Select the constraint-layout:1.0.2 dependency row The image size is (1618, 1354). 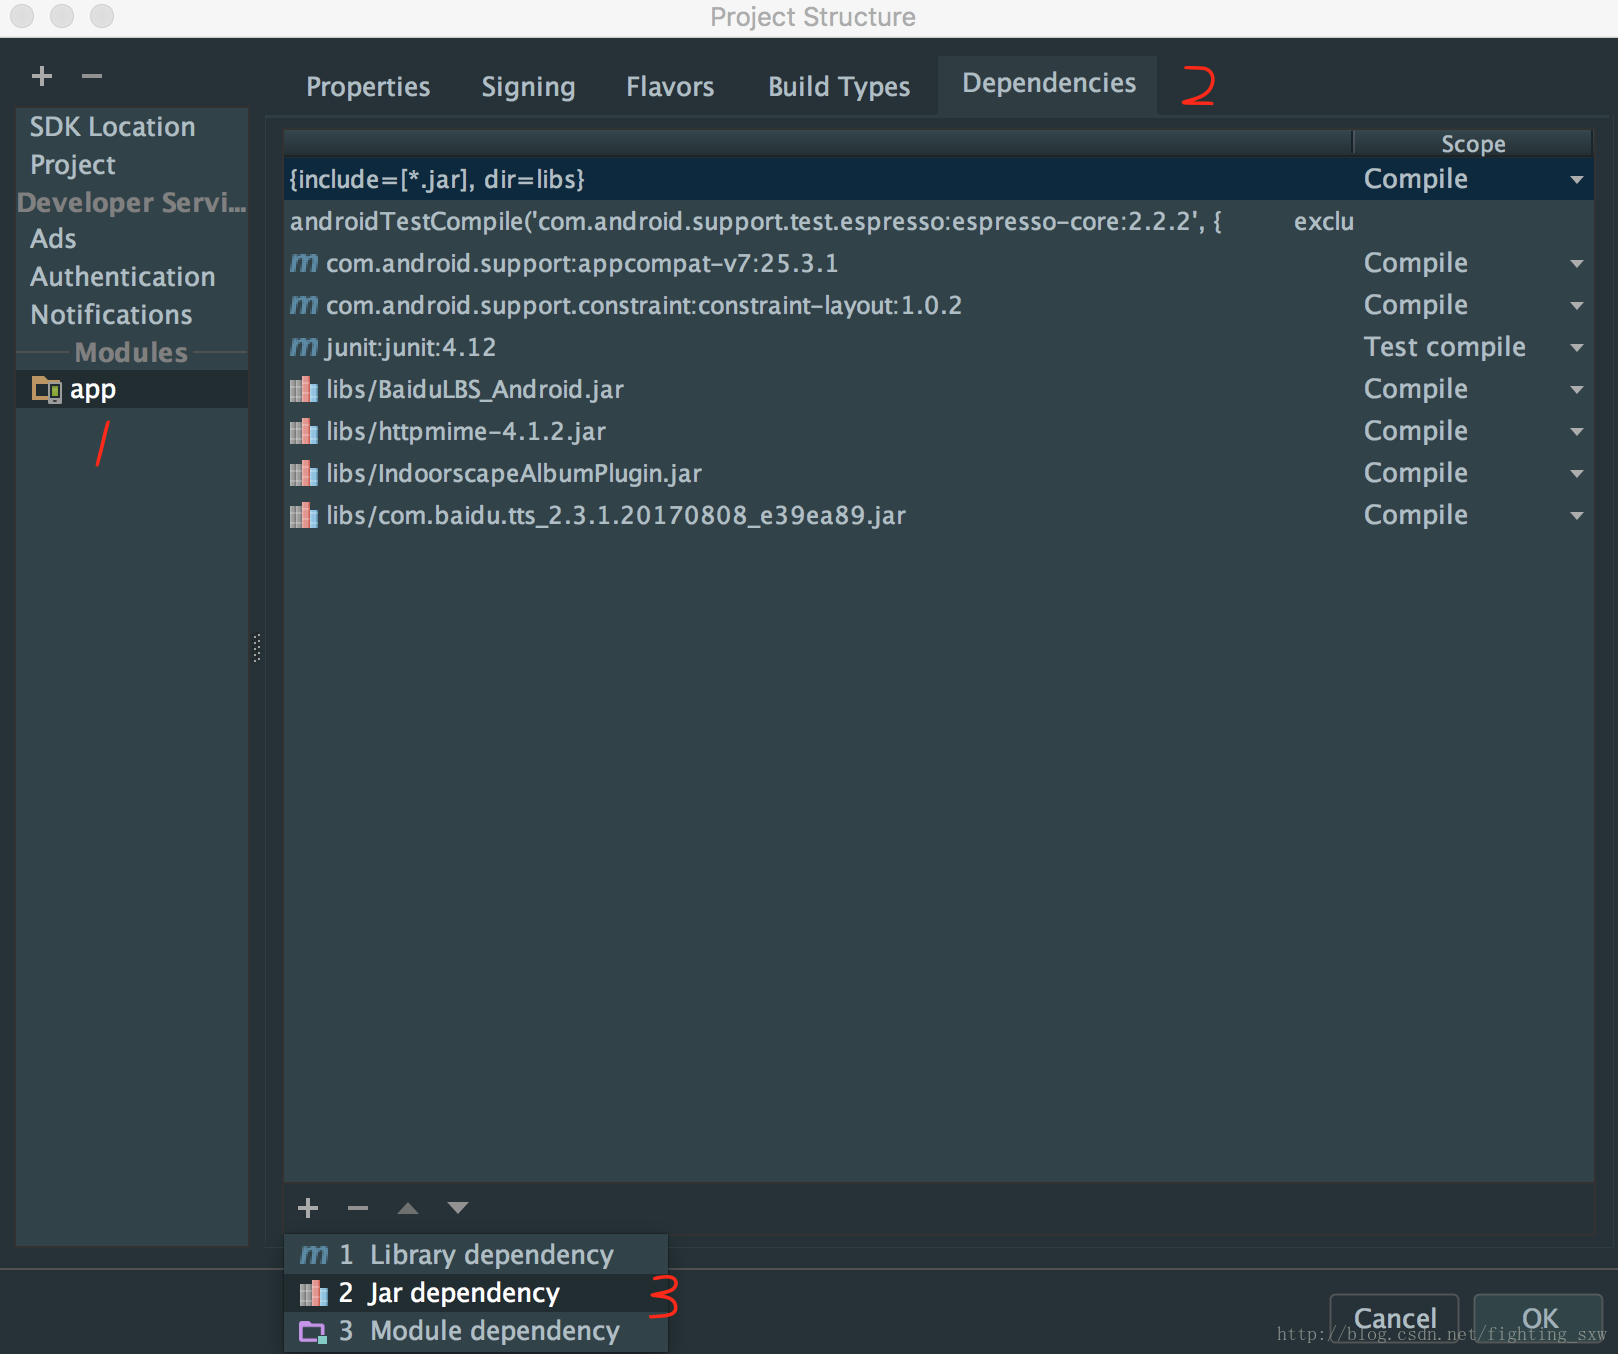(938, 305)
